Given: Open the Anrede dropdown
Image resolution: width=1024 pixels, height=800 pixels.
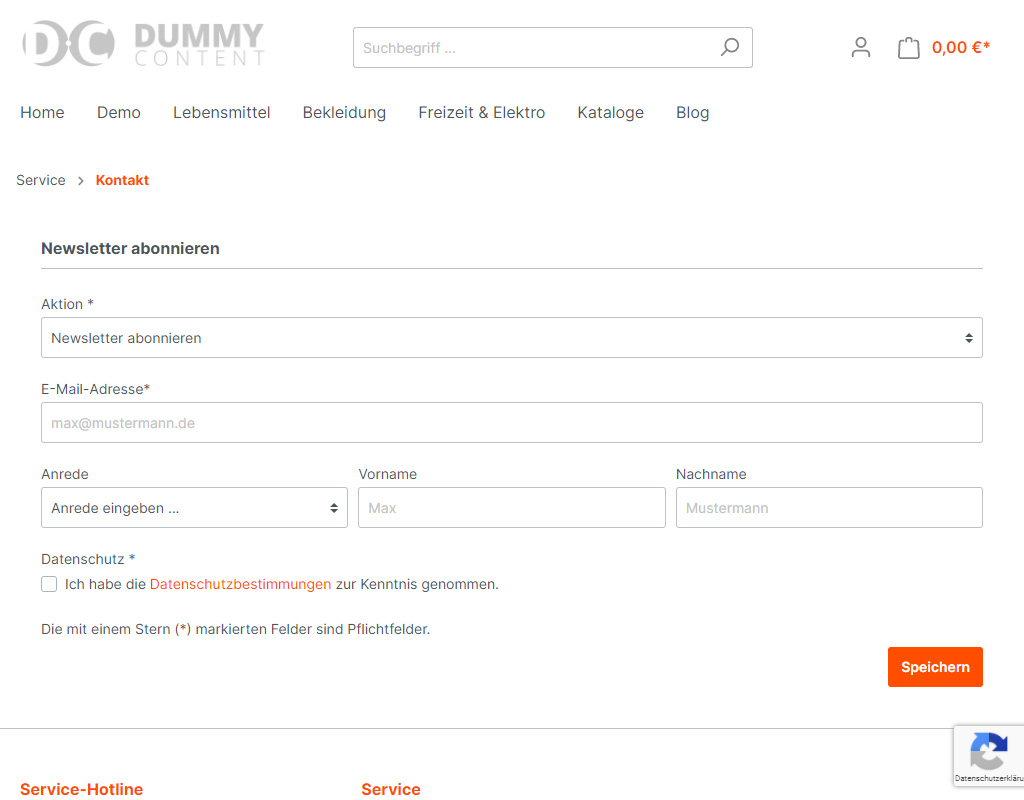Looking at the screenshot, I should click(194, 508).
